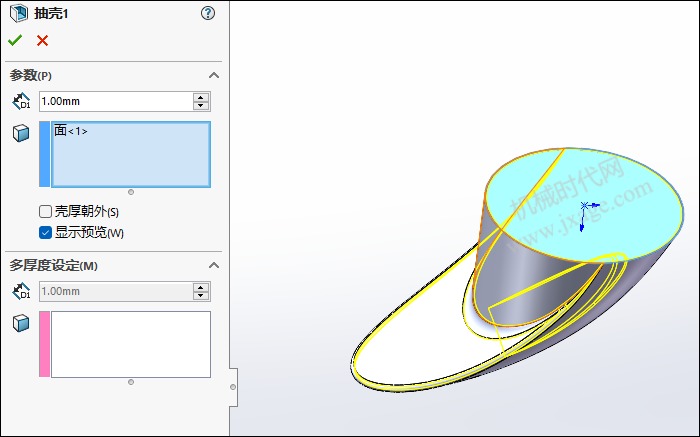The width and height of the screenshot is (700, 437).
Task: Edit the 1.00mm thickness field in 参数
Action: click(116, 101)
